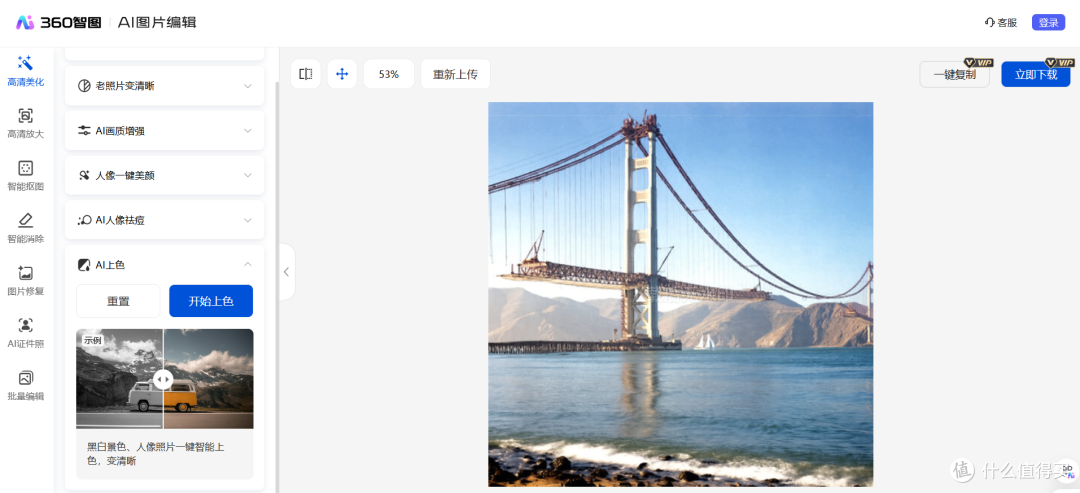Collapse the AI上色 section

pyautogui.click(x=248, y=264)
